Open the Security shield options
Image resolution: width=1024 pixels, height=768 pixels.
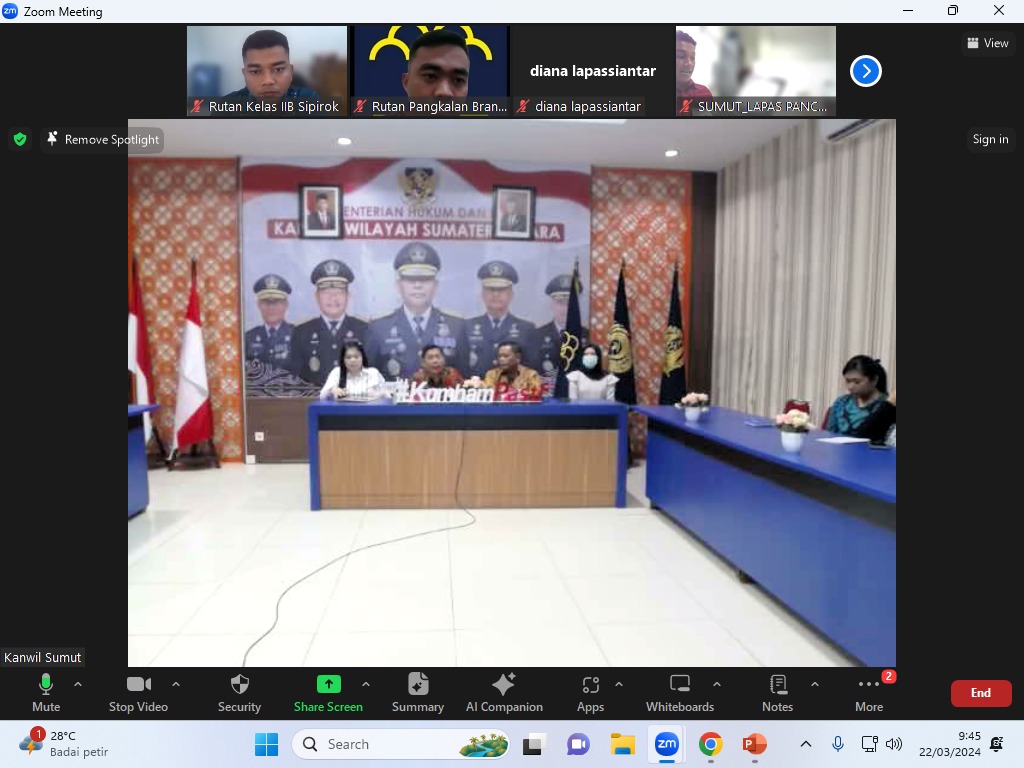[x=239, y=692]
